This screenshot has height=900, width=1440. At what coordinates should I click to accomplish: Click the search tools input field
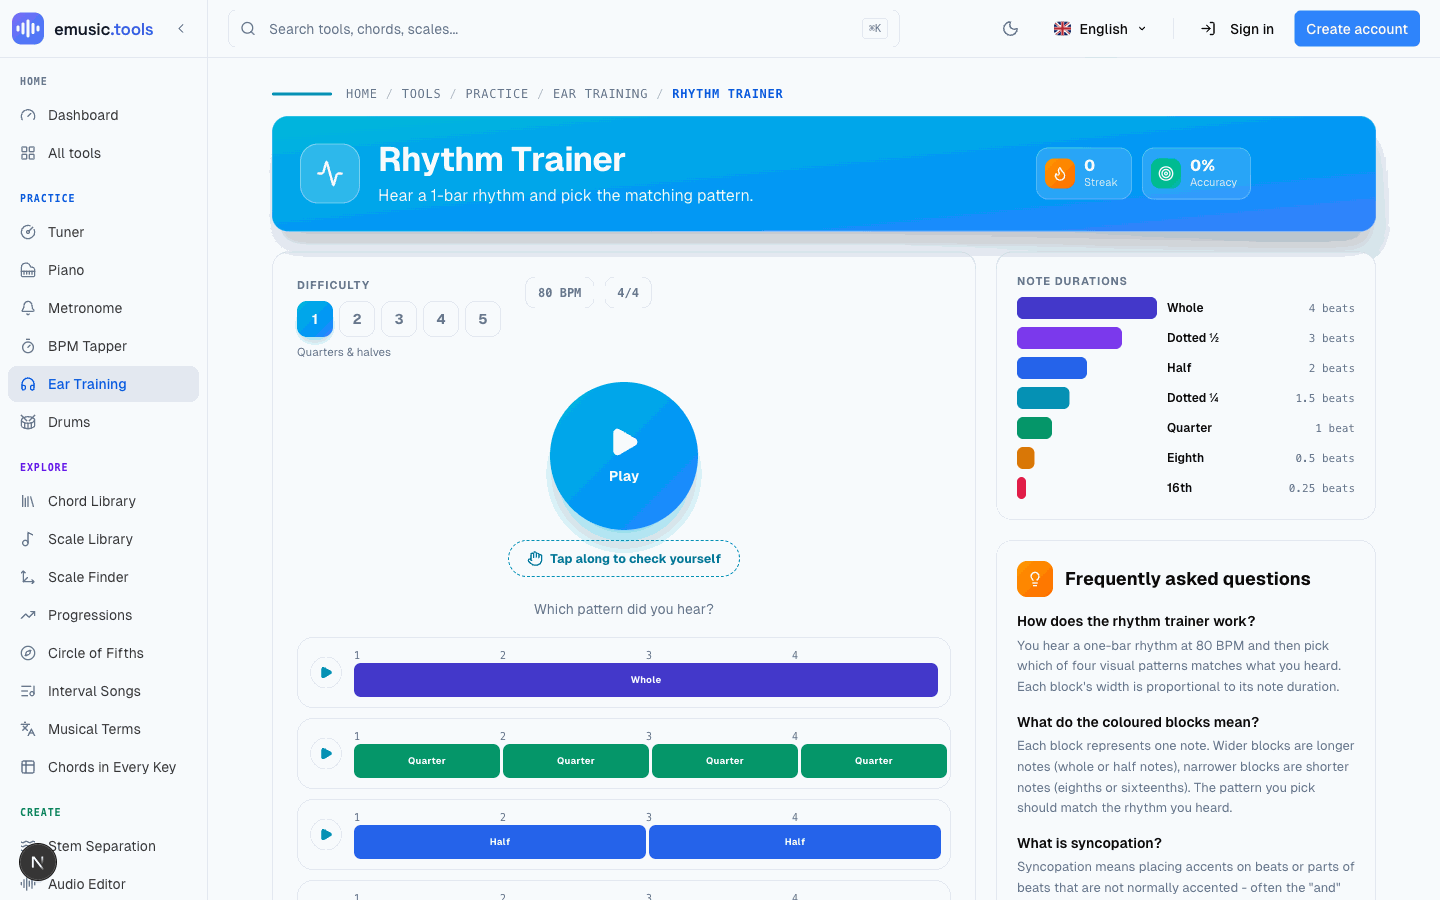point(563,29)
